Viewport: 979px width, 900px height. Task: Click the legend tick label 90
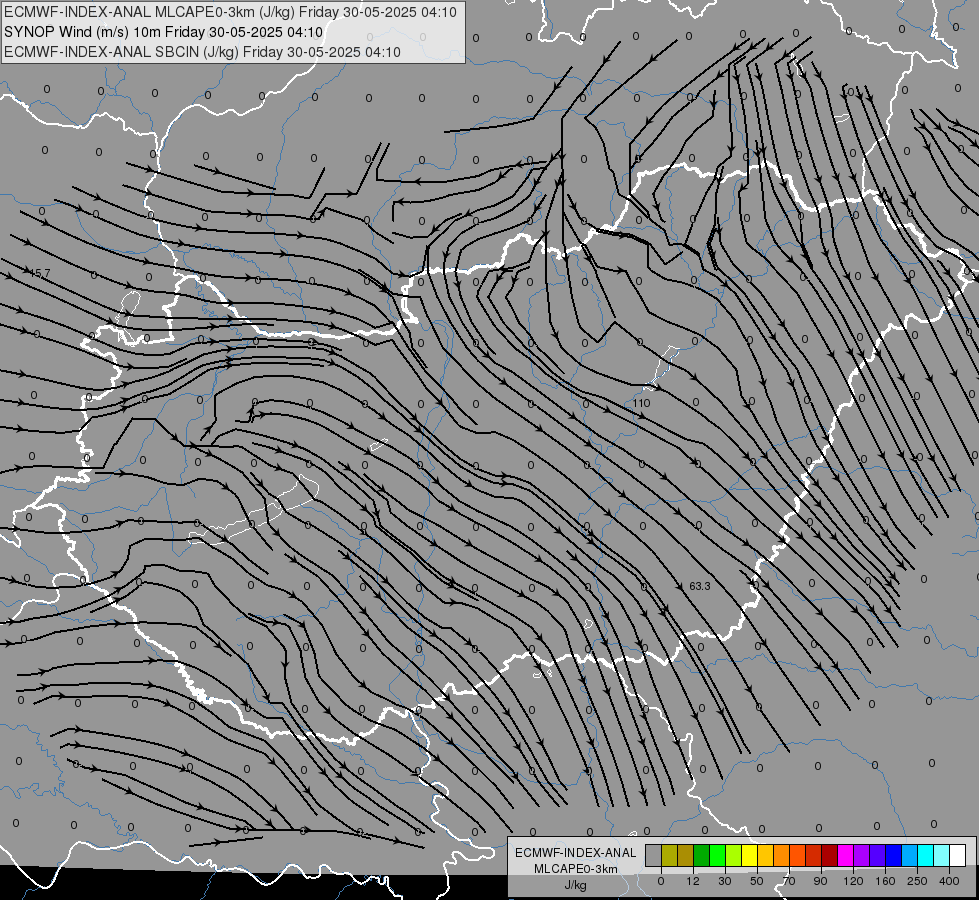821,881
